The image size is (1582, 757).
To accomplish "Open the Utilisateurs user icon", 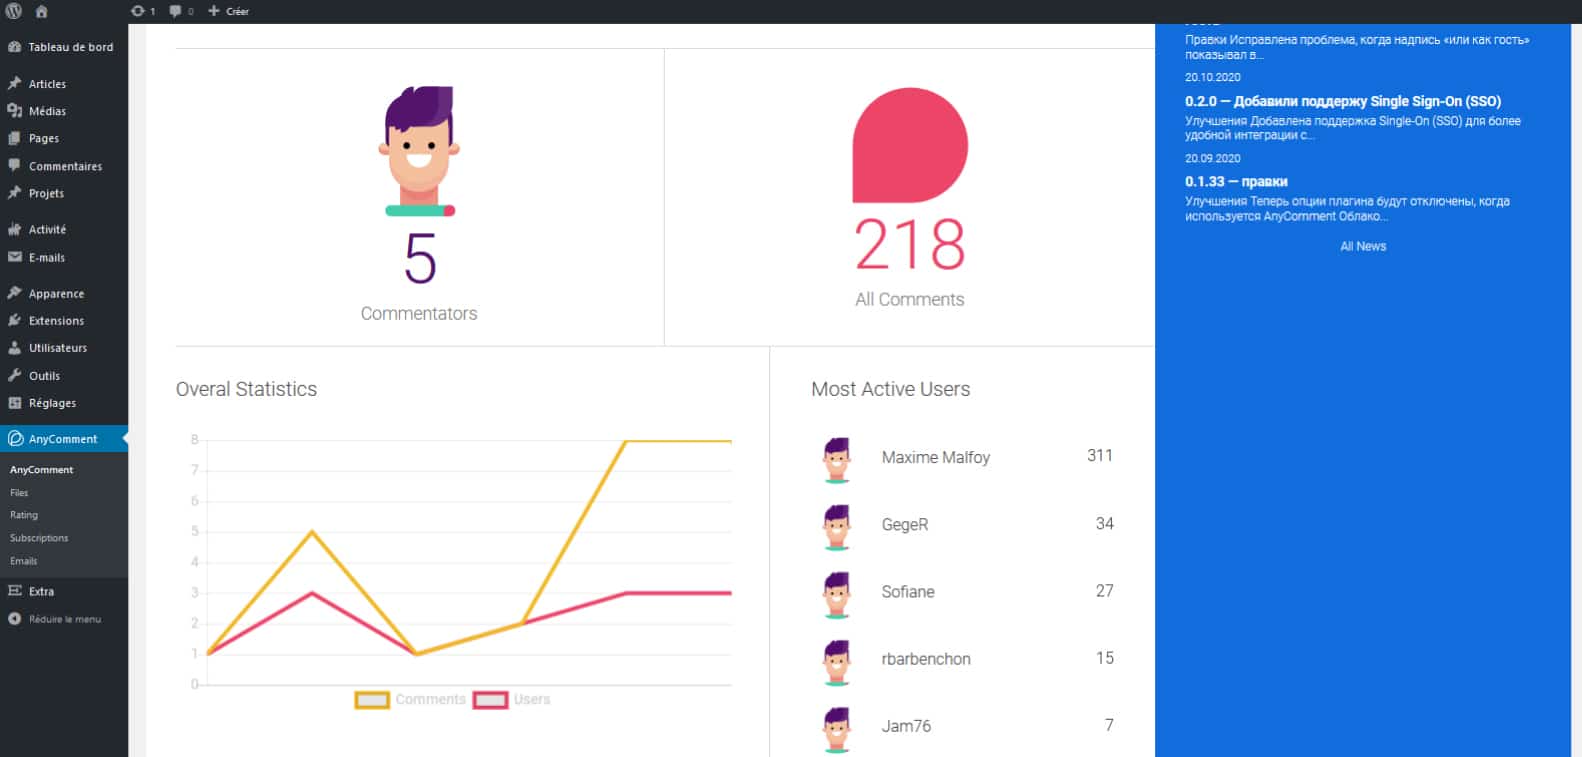I will (14, 348).
